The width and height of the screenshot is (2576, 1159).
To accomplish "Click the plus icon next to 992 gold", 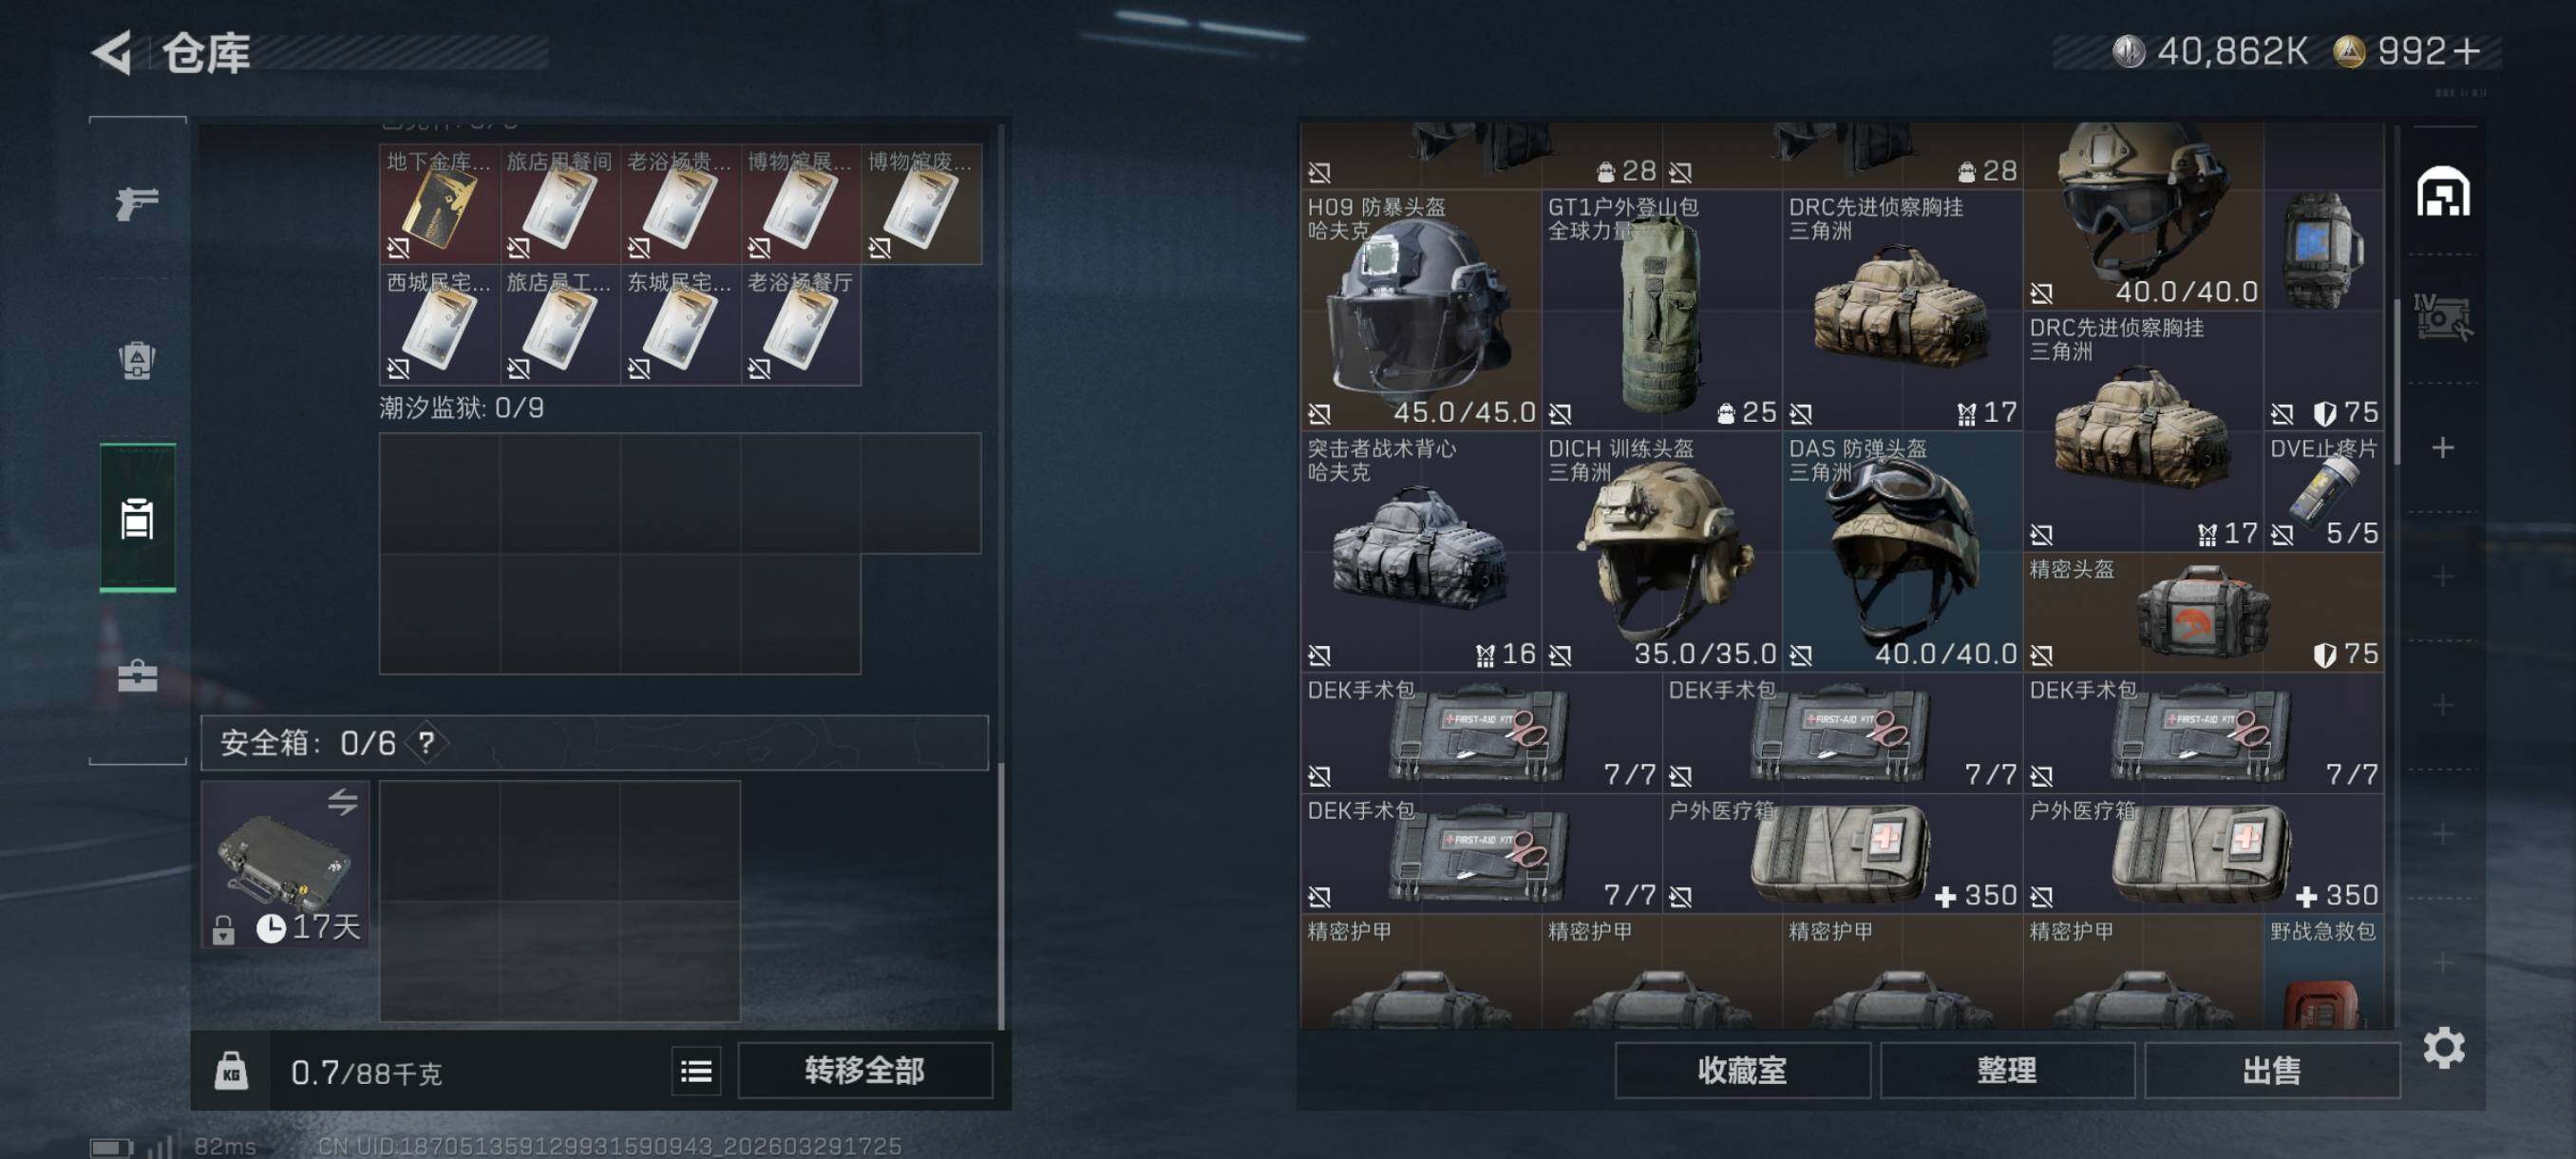I will [x=2467, y=51].
